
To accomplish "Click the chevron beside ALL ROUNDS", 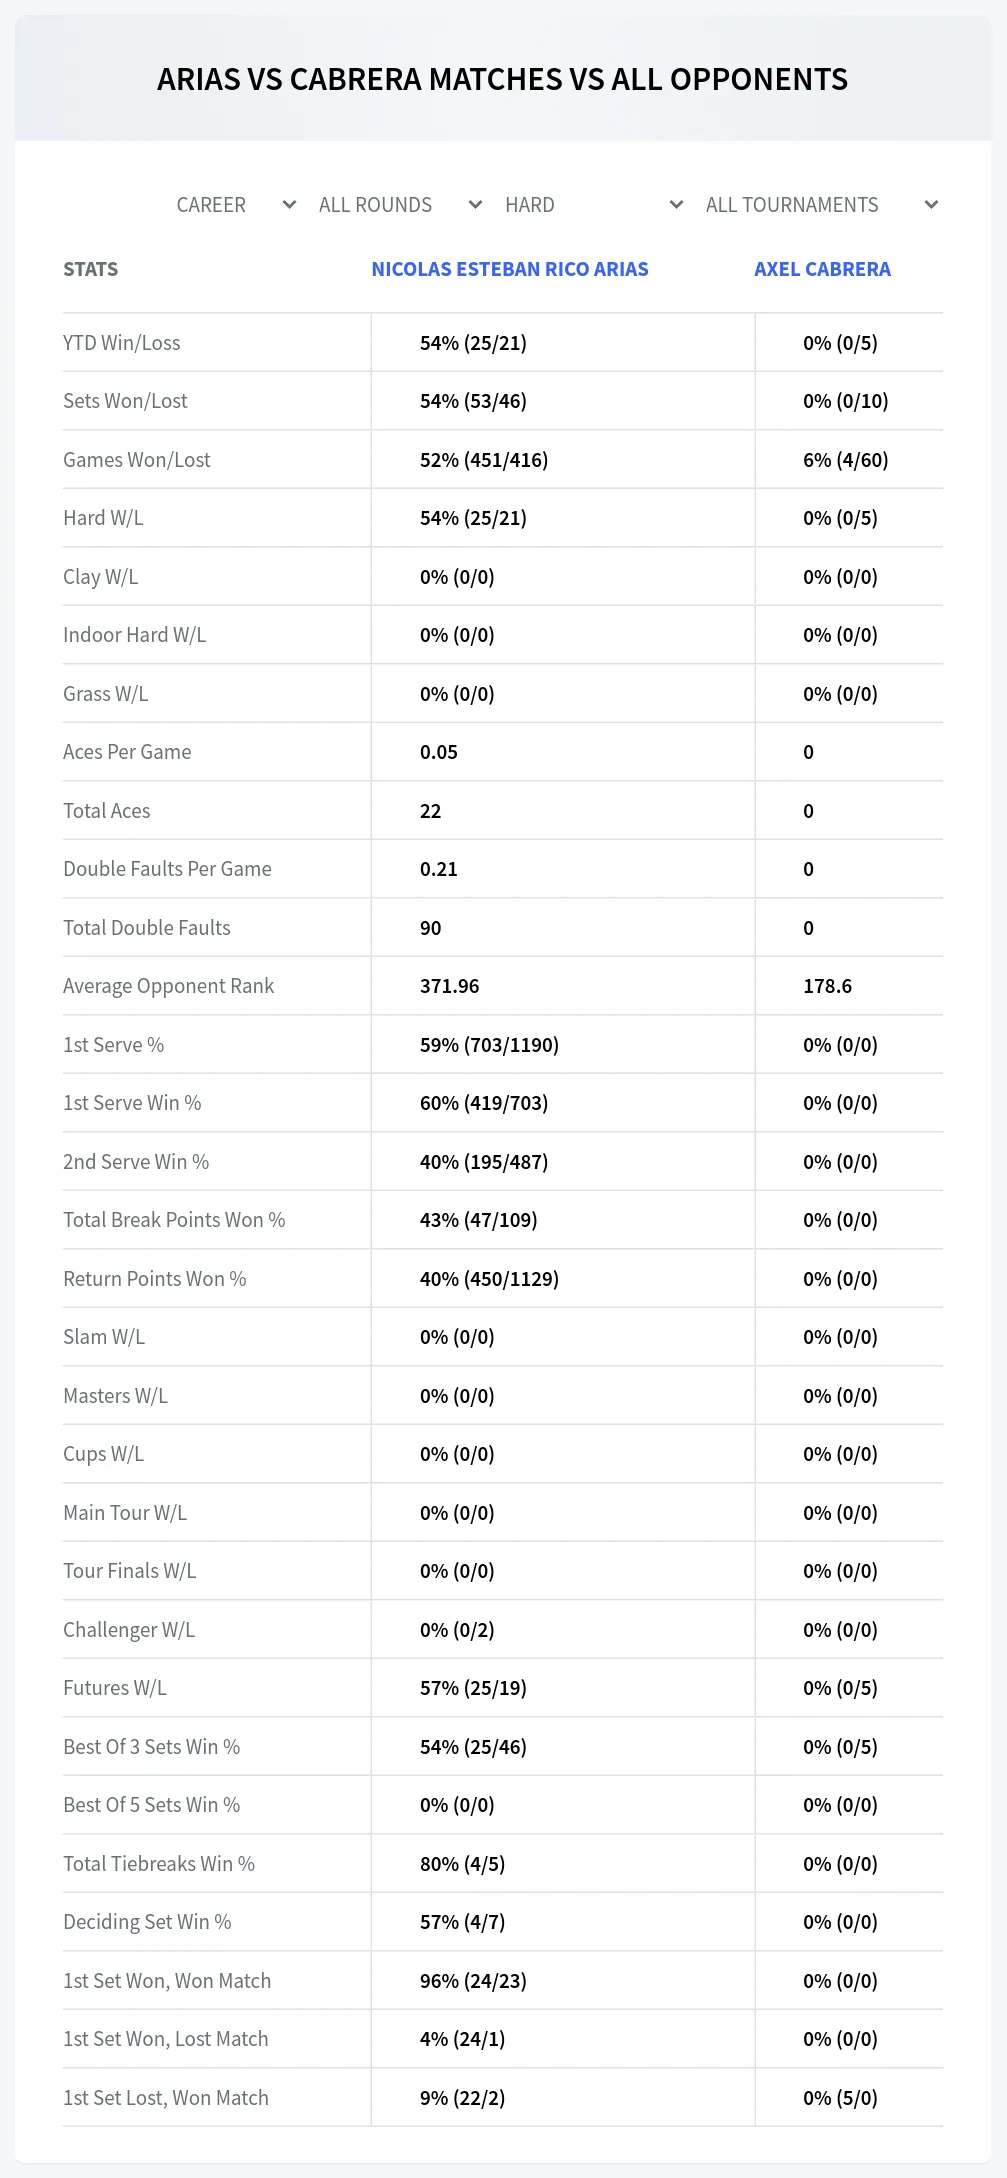I will (x=475, y=205).
